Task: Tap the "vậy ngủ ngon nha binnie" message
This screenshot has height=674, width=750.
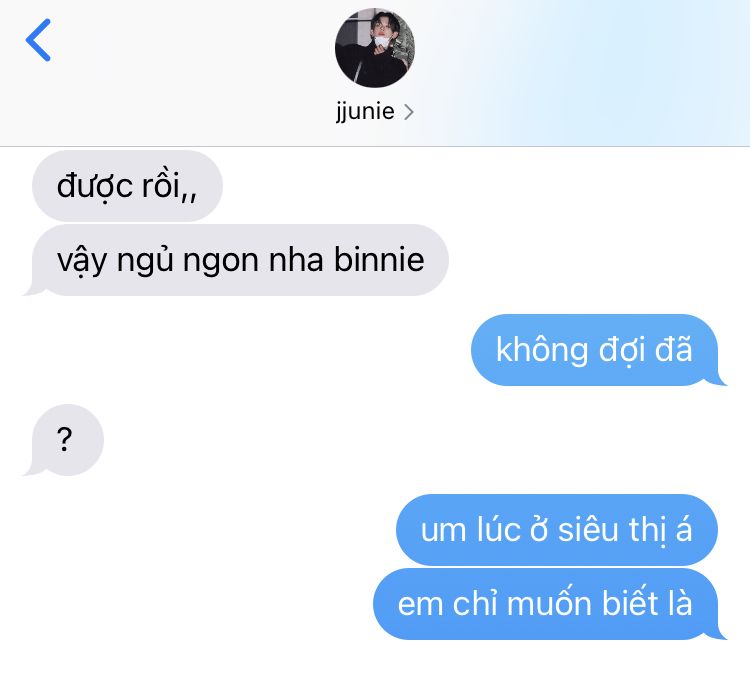Action: [x=240, y=260]
